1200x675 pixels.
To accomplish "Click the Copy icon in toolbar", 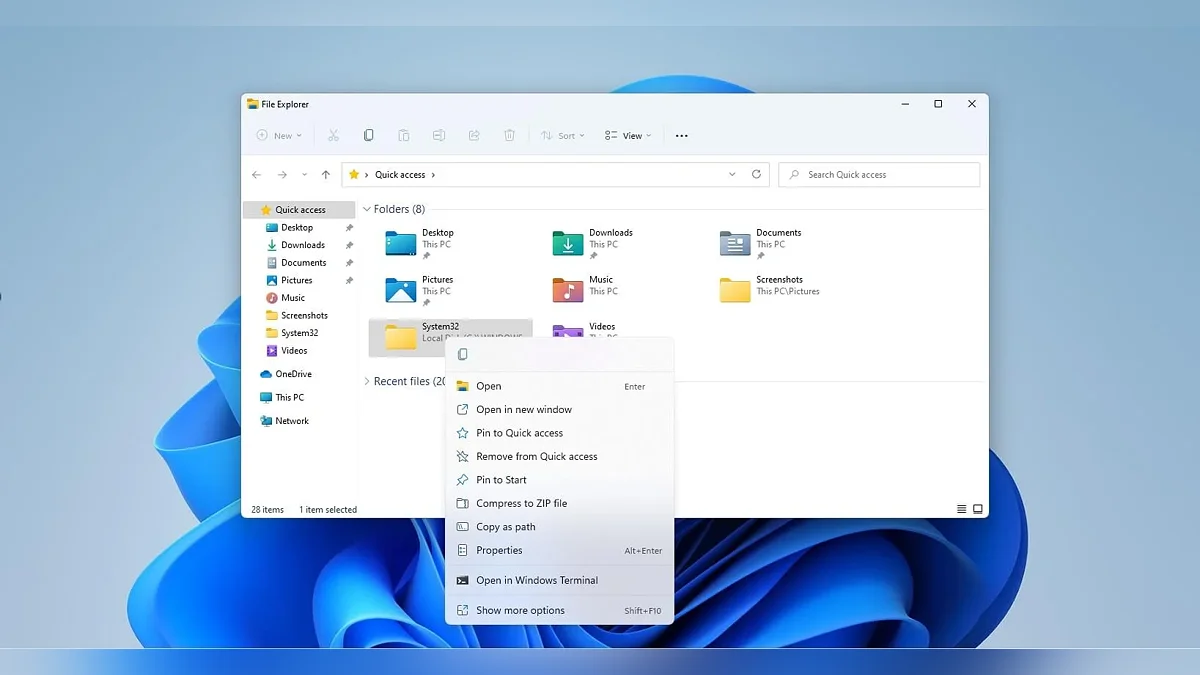I will [x=368, y=135].
